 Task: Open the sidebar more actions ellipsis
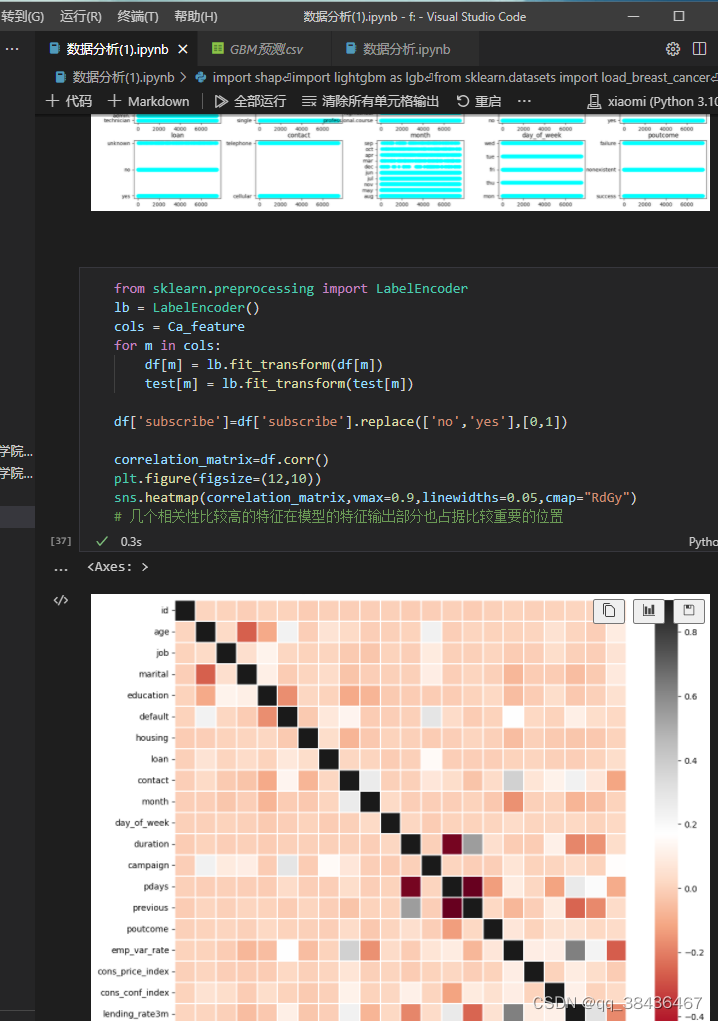tap(12, 49)
